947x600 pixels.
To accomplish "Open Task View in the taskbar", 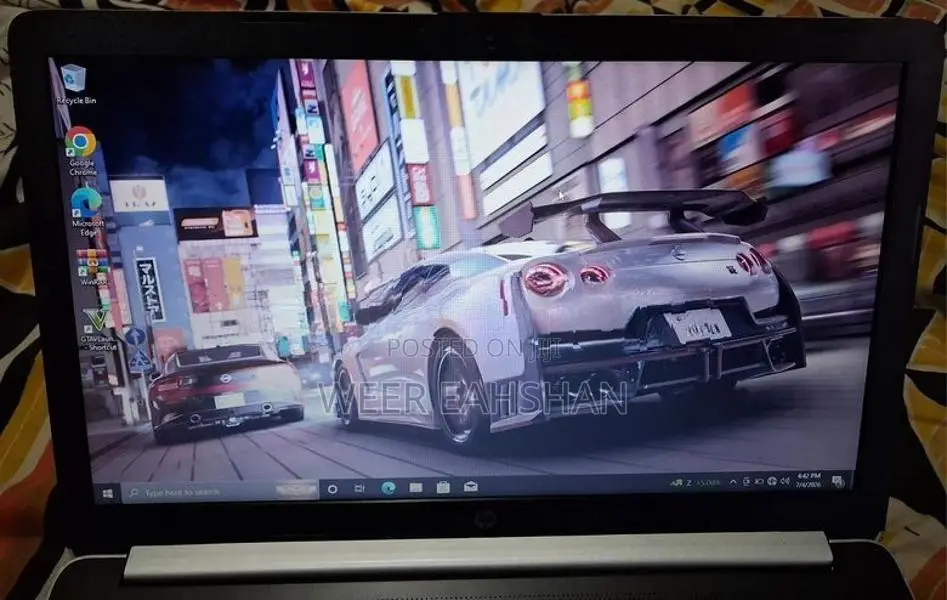I will coord(359,488).
